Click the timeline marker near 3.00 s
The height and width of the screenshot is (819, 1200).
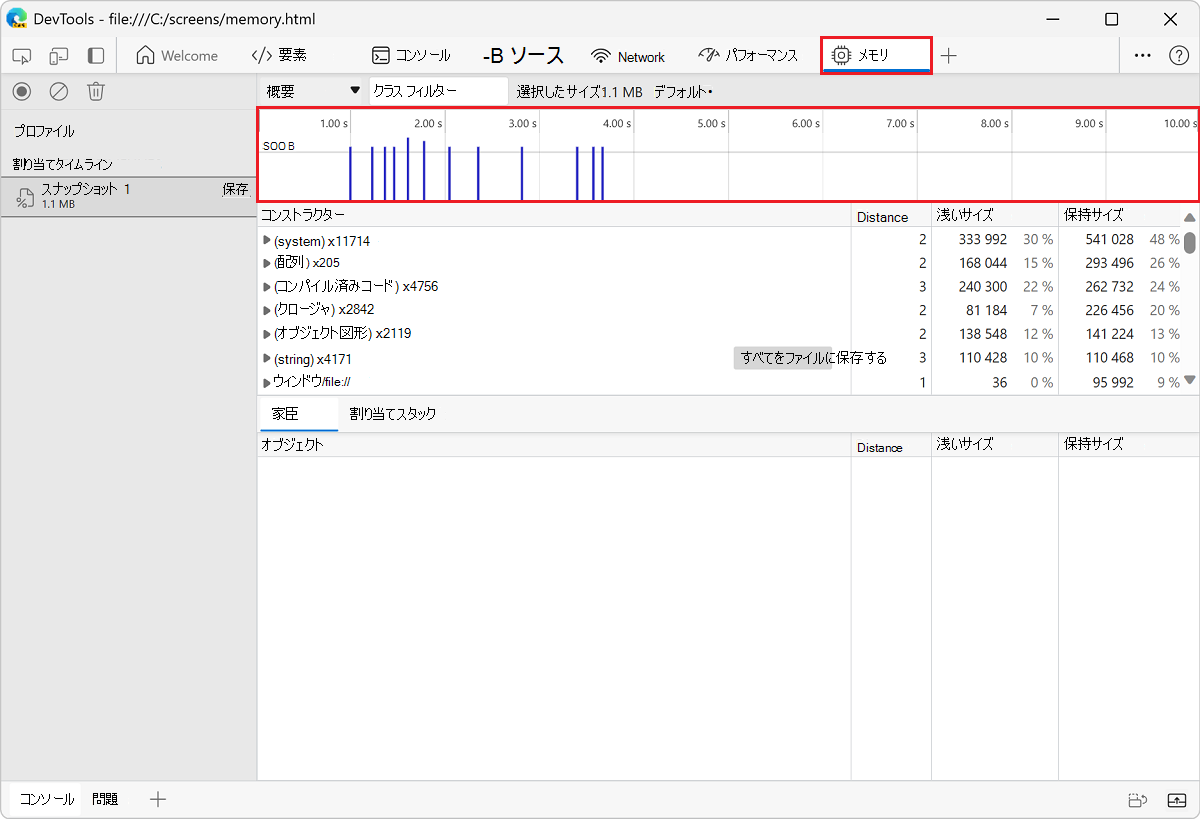click(522, 173)
